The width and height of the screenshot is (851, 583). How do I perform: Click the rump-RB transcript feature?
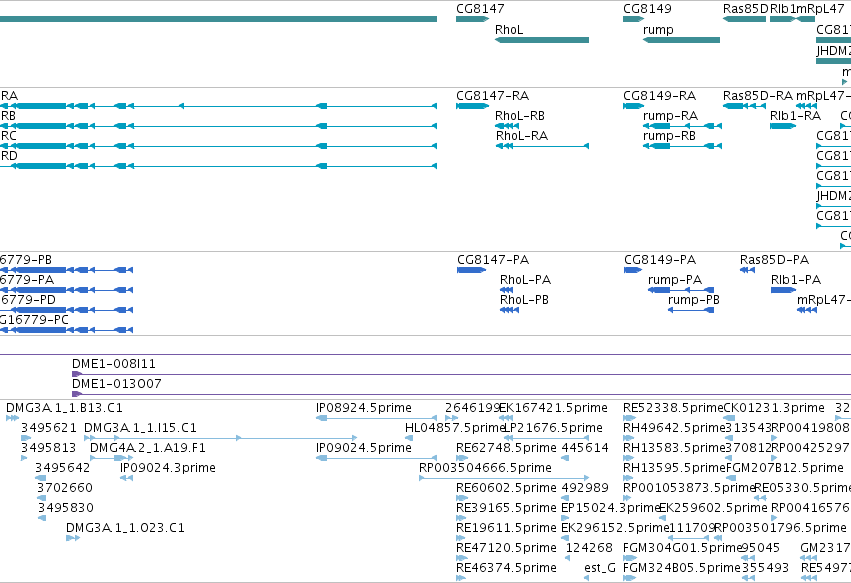pos(682,146)
